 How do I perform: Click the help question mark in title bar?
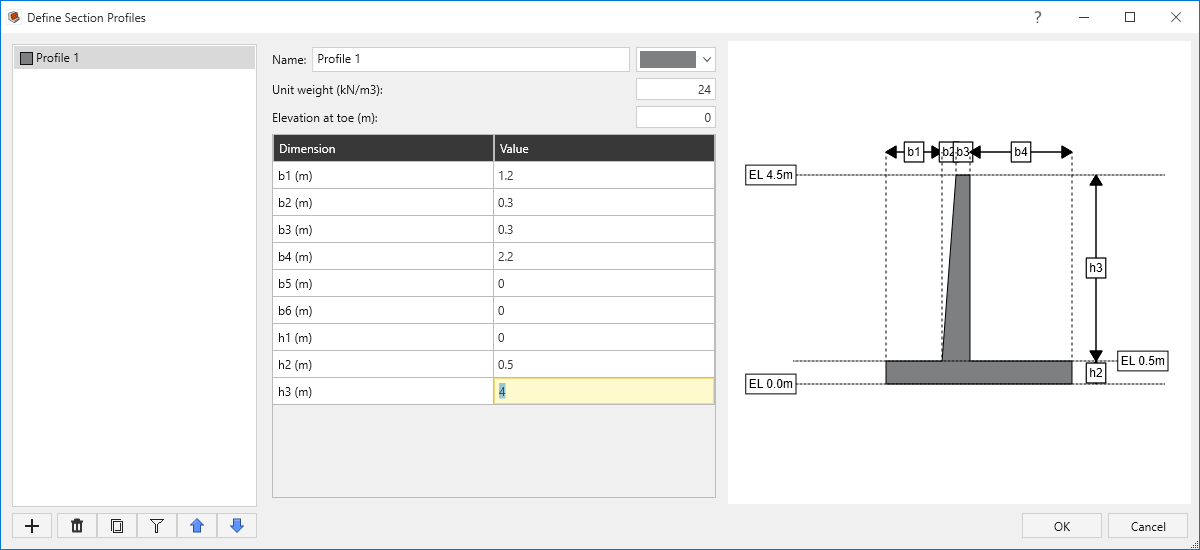(1038, 17)
